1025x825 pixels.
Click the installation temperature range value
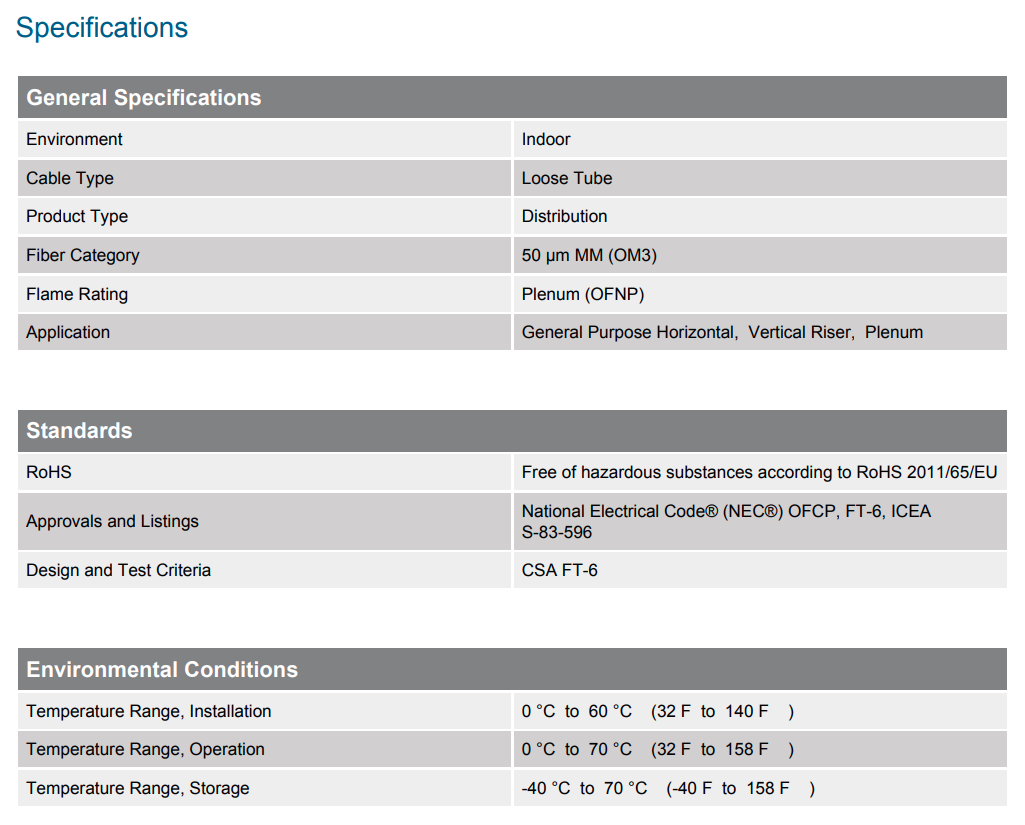(657, 711)
